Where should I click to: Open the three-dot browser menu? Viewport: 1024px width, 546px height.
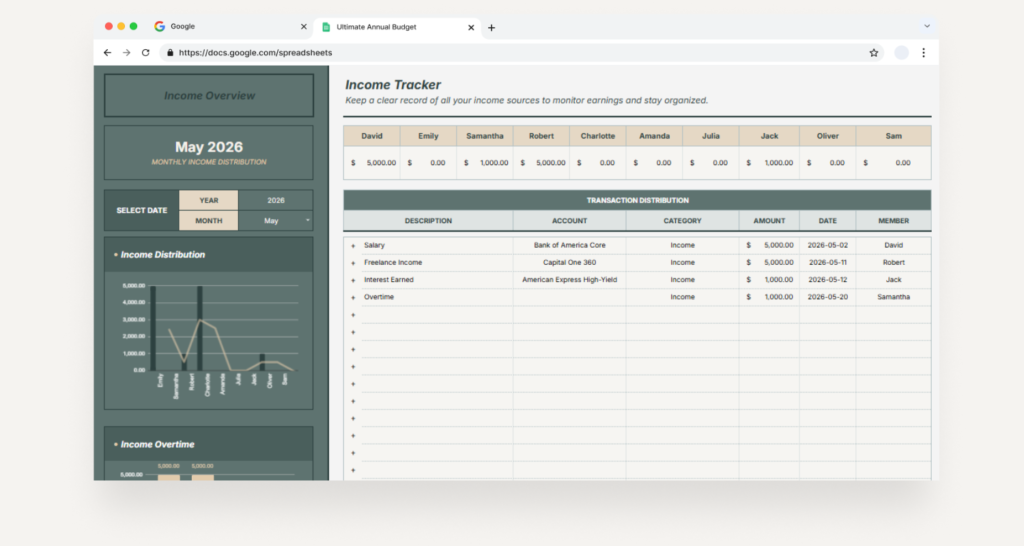[923, 53]
